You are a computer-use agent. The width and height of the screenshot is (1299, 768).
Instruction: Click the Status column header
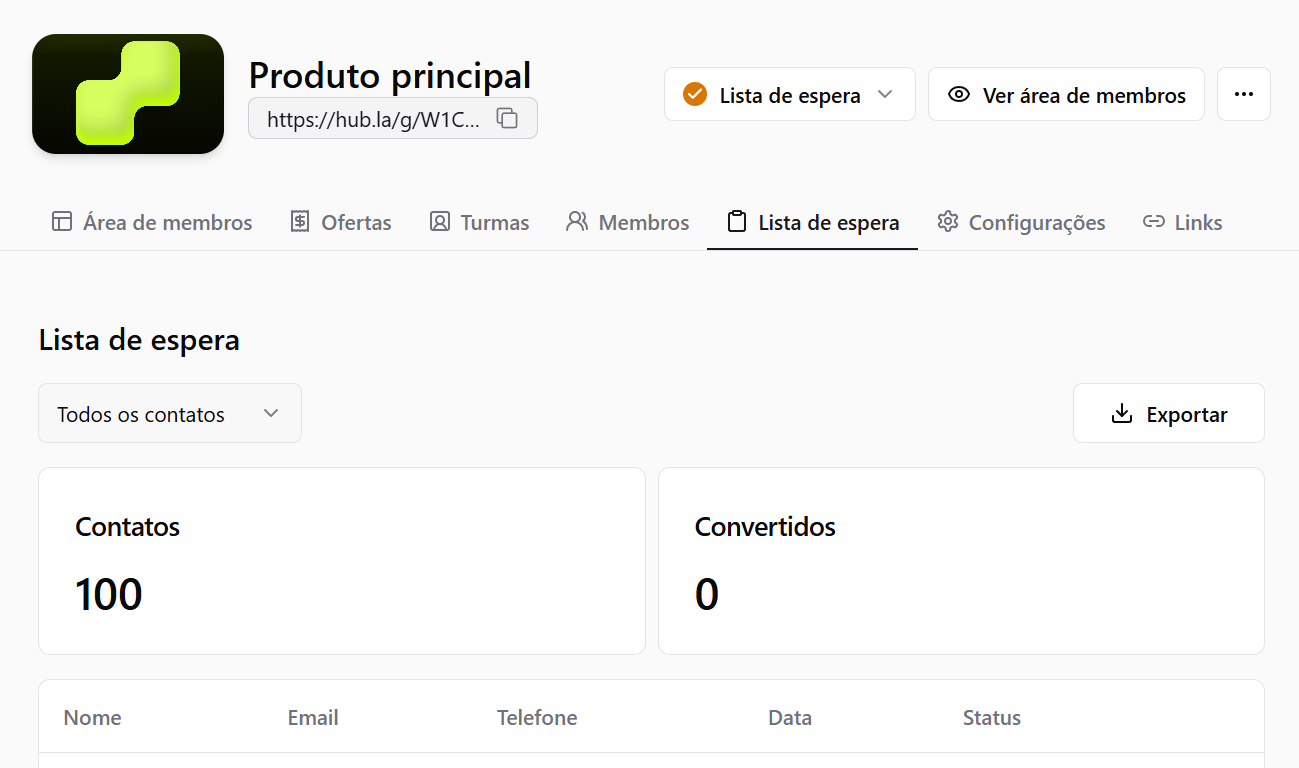point(992,718)
